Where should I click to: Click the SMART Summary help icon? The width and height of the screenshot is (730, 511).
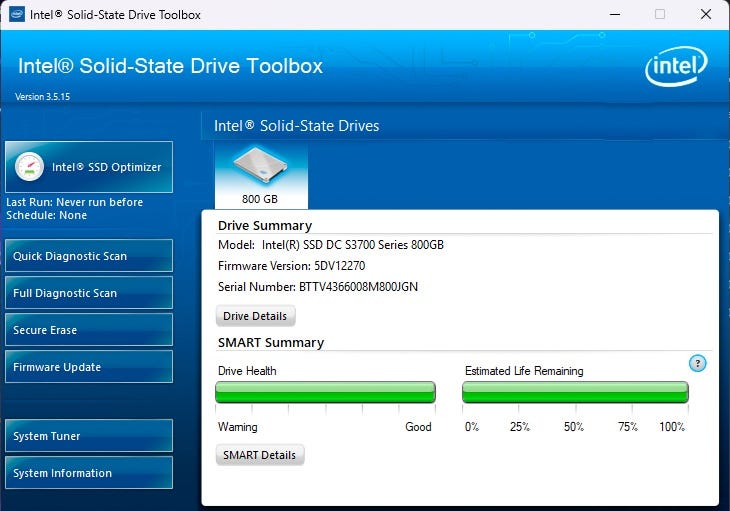tap(697, 363)
